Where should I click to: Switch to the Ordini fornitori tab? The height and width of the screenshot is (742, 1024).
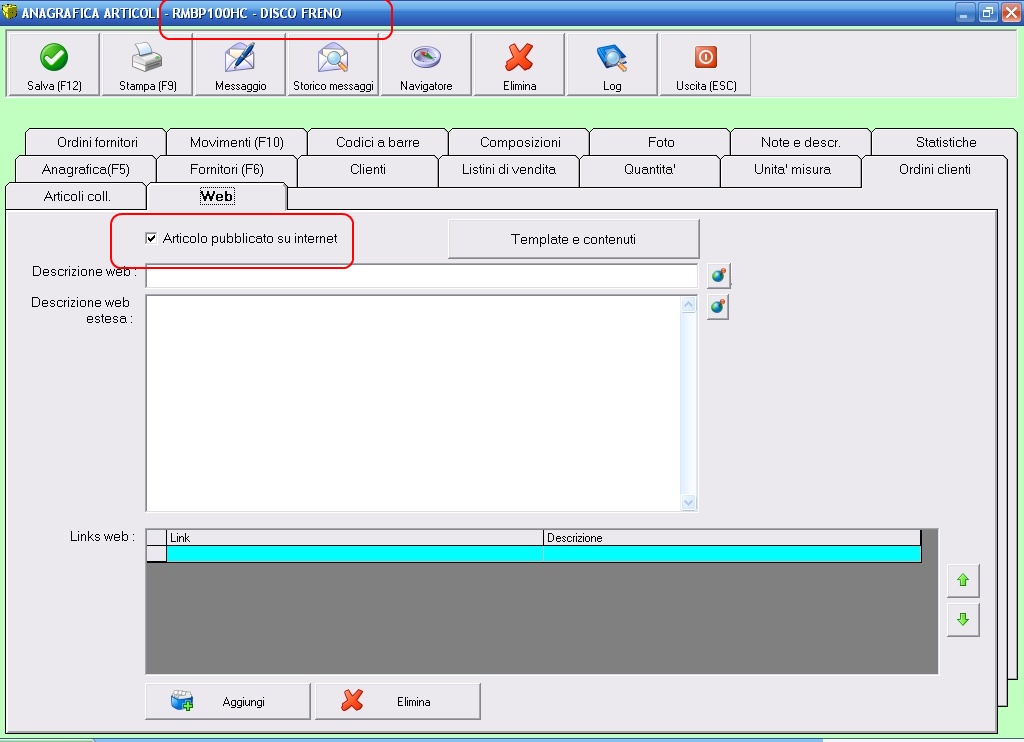(97, 142)
